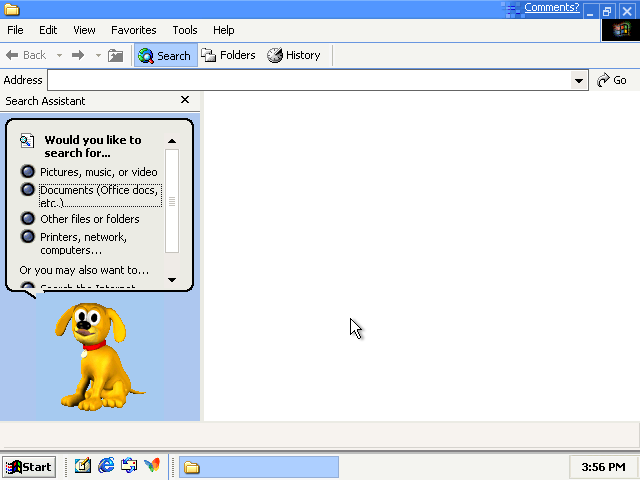Click the Windows flag throbber logo
This screenshot has height=480, width=640.
tap(621, 30)
